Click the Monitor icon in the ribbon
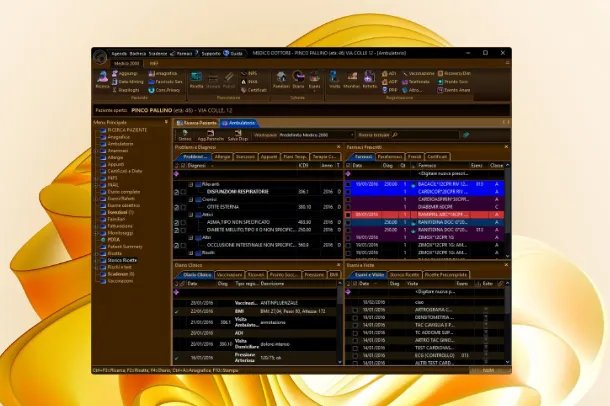Image resolution: width=610 pixels, height=406 pixels. click(352, 80)
